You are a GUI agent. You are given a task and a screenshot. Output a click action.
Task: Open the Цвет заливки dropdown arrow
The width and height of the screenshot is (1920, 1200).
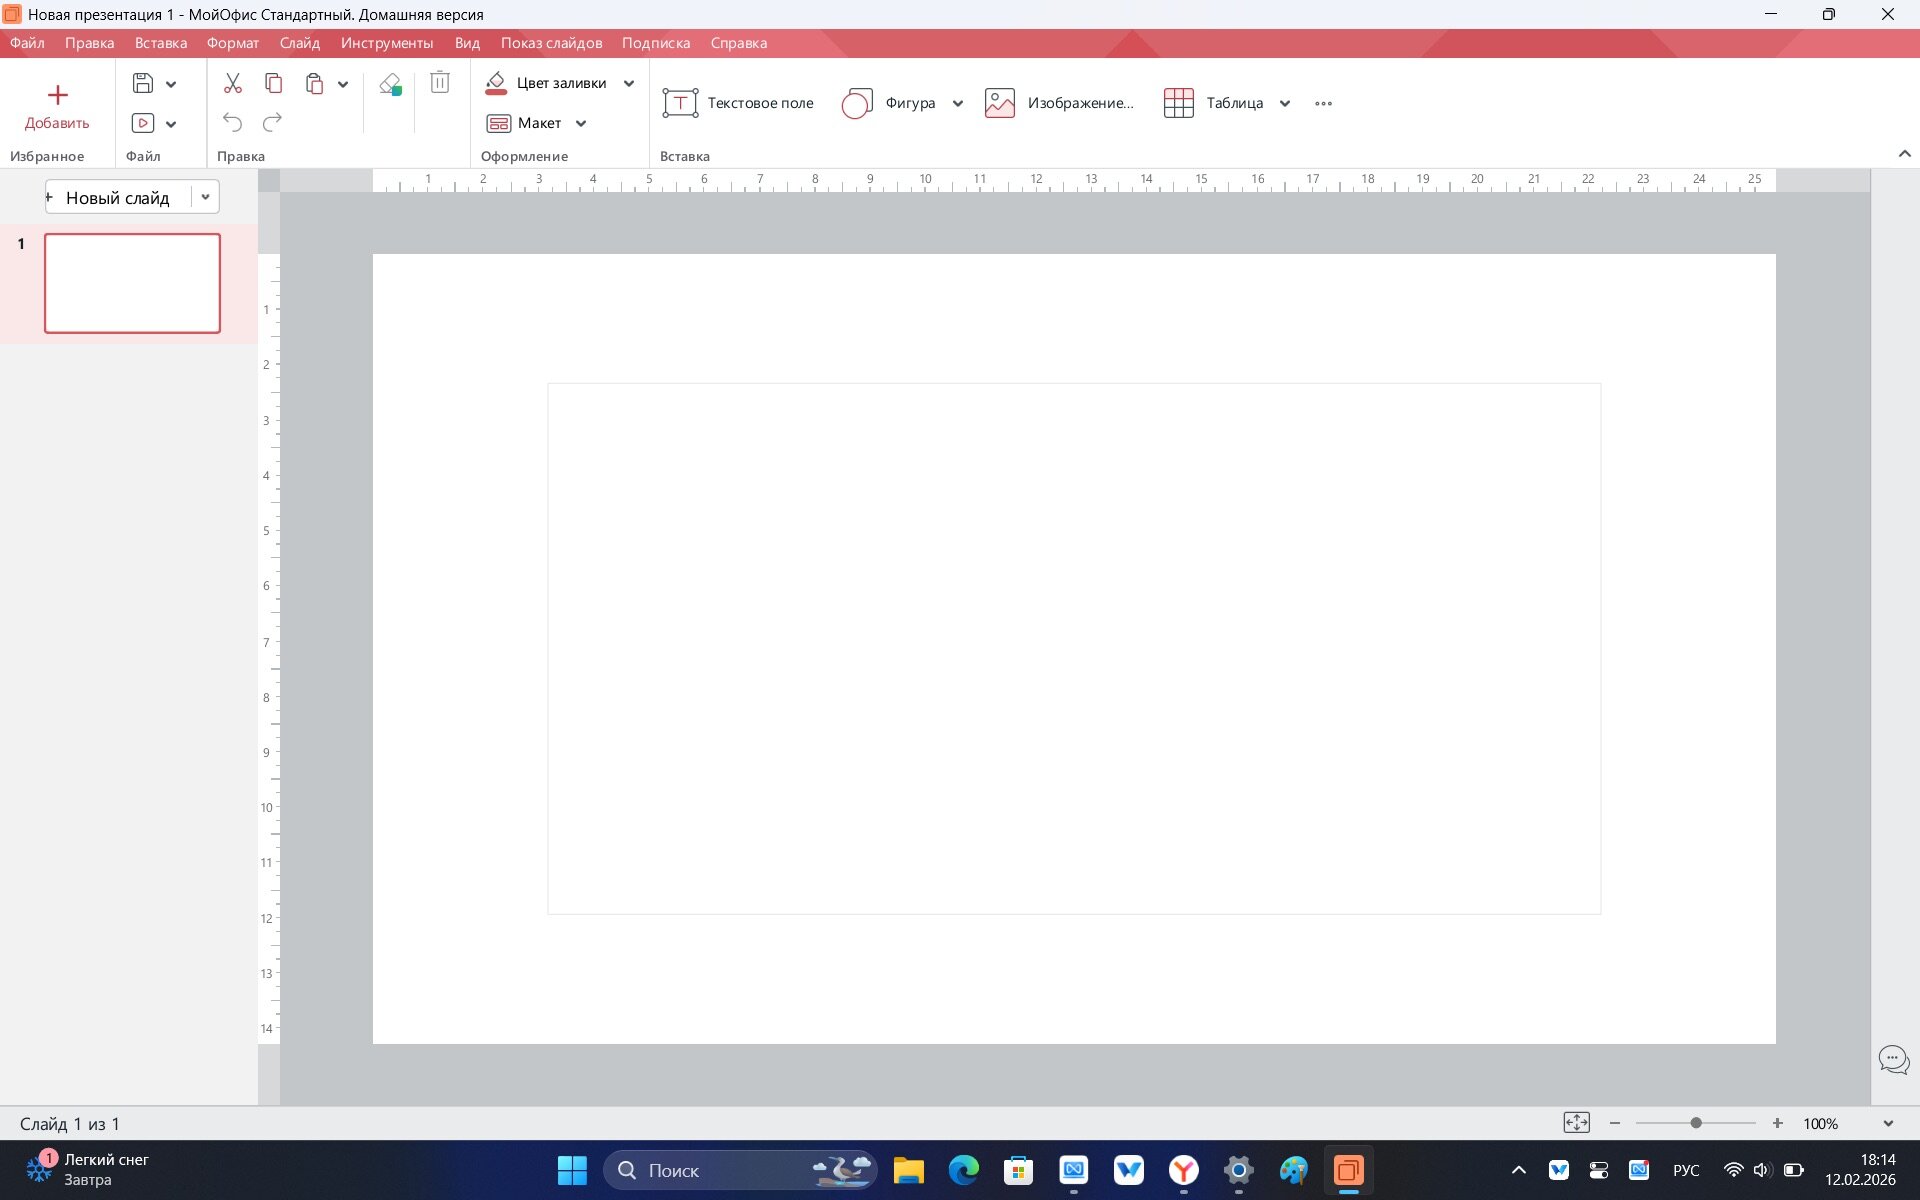(x=629, y=83)
